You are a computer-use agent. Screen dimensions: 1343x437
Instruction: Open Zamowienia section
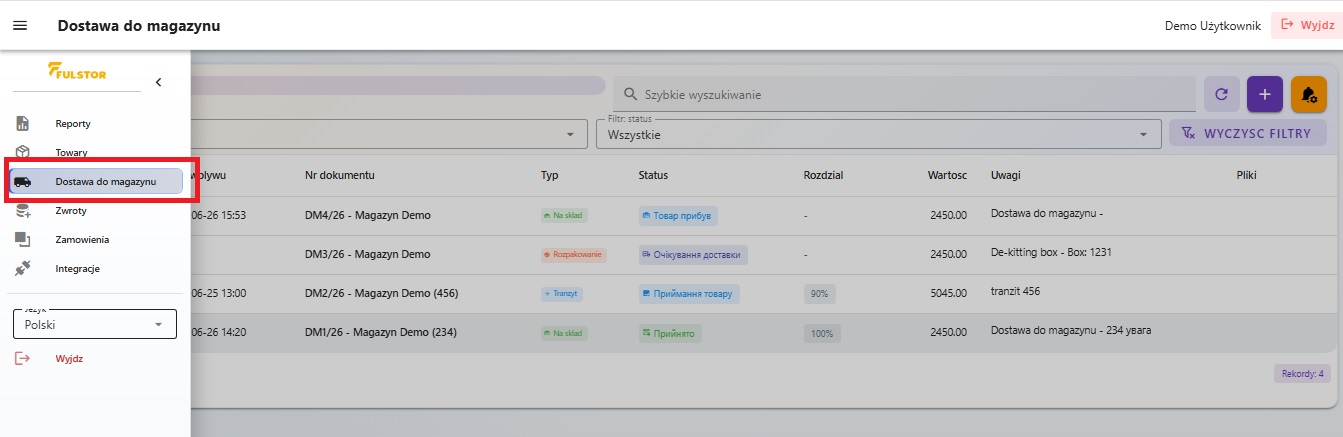82,239
